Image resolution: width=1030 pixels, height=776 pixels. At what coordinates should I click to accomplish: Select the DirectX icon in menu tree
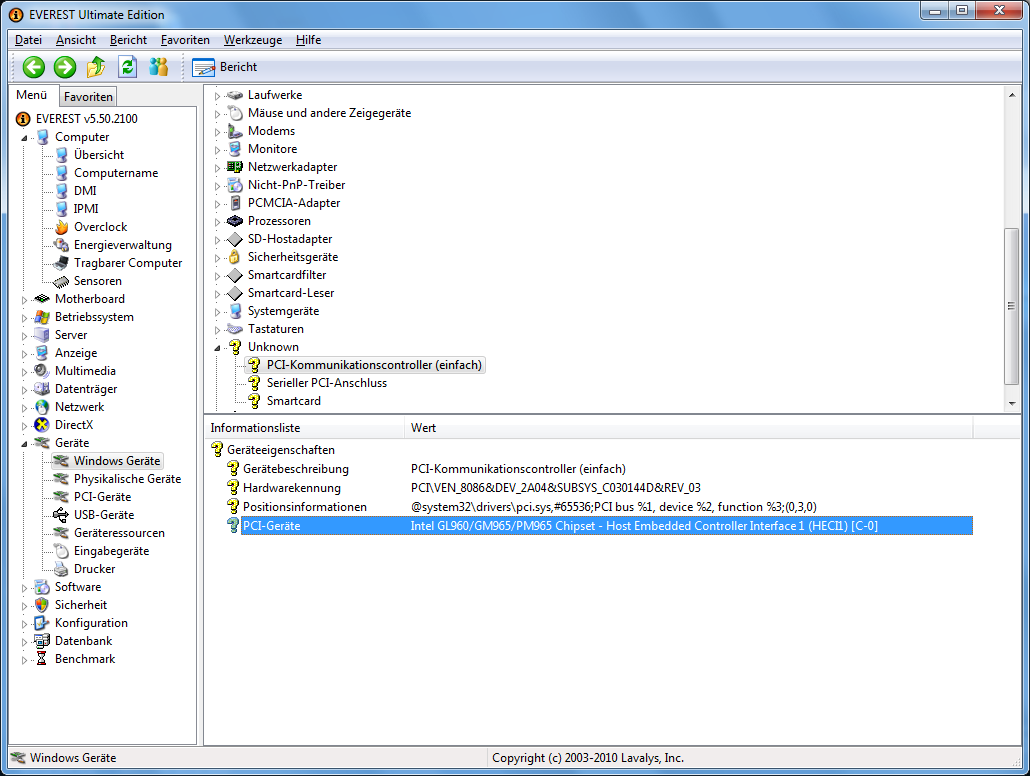point(42,425)
